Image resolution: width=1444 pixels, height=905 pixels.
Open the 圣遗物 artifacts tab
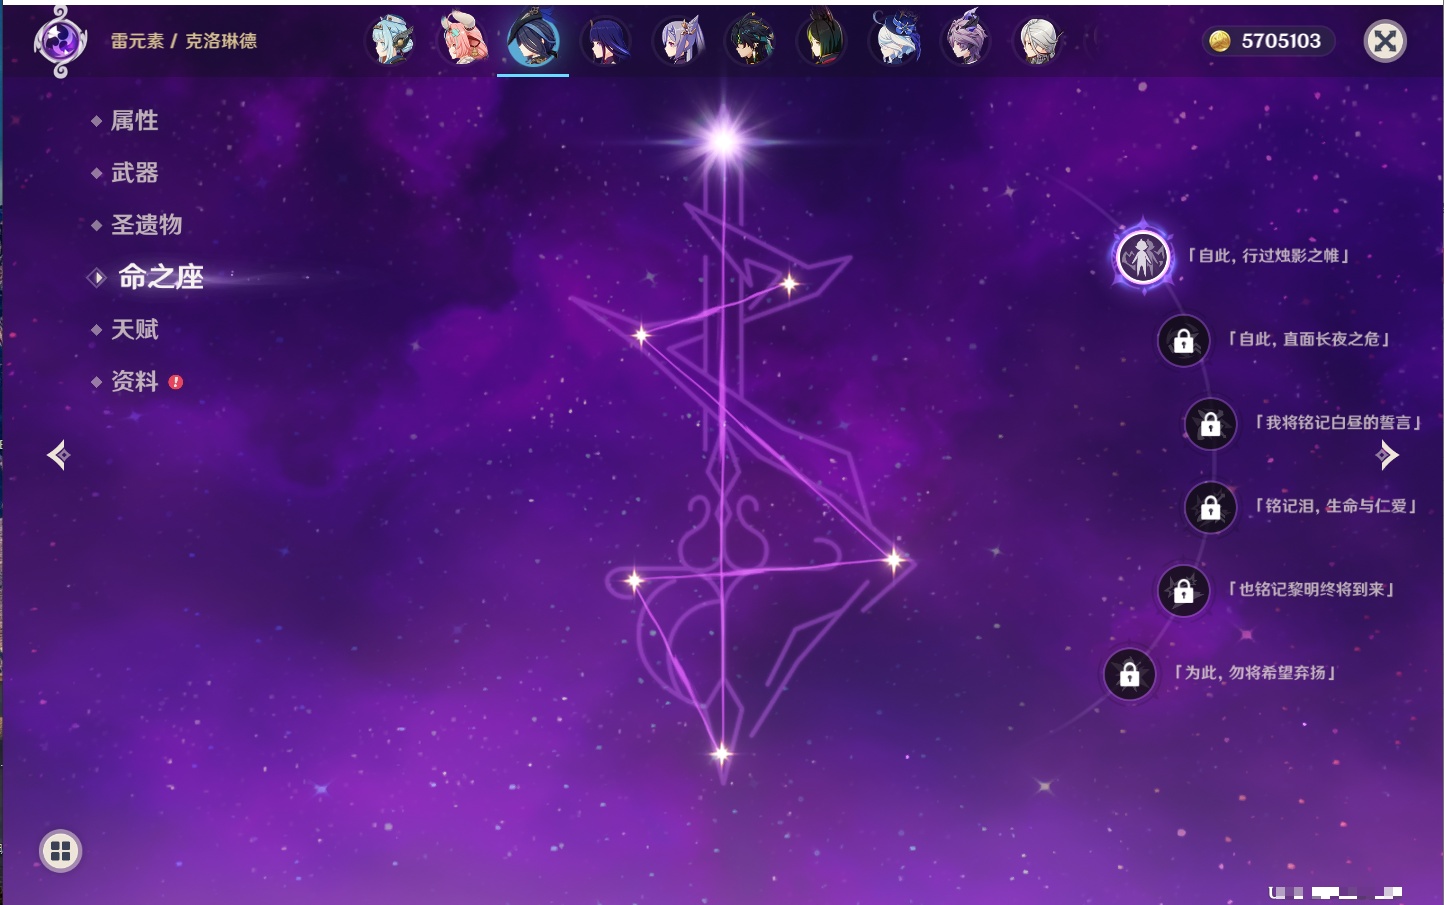(x=146, y=225)
